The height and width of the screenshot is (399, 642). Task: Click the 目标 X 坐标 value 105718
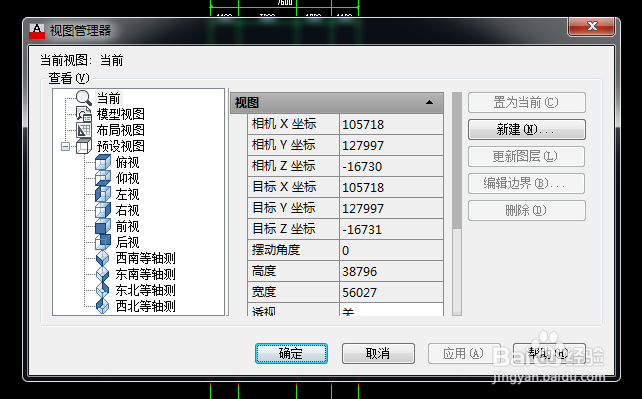click(391, 187)
